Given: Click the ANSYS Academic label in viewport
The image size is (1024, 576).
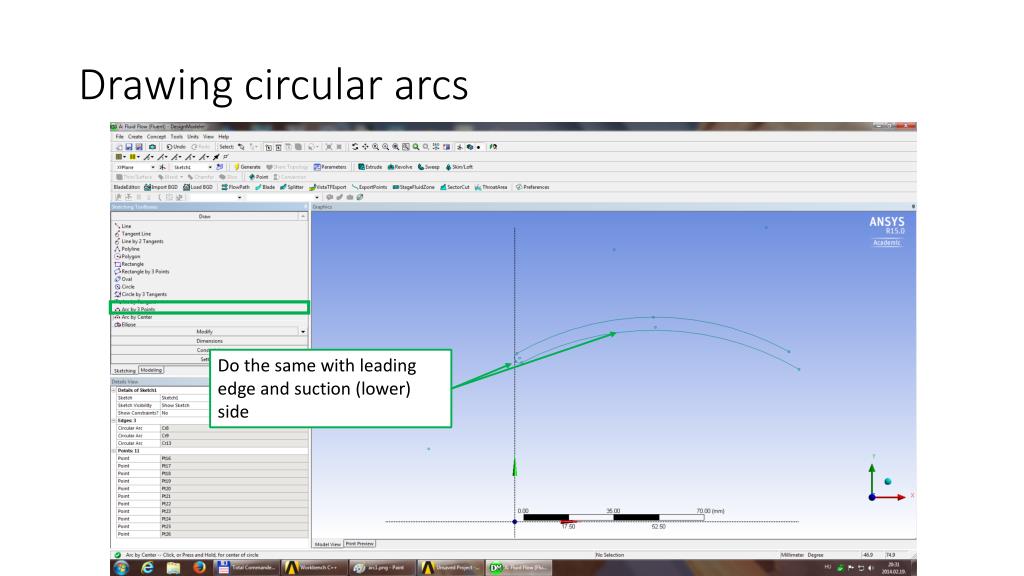Looking at the screenshot, I should click(886, 243).
